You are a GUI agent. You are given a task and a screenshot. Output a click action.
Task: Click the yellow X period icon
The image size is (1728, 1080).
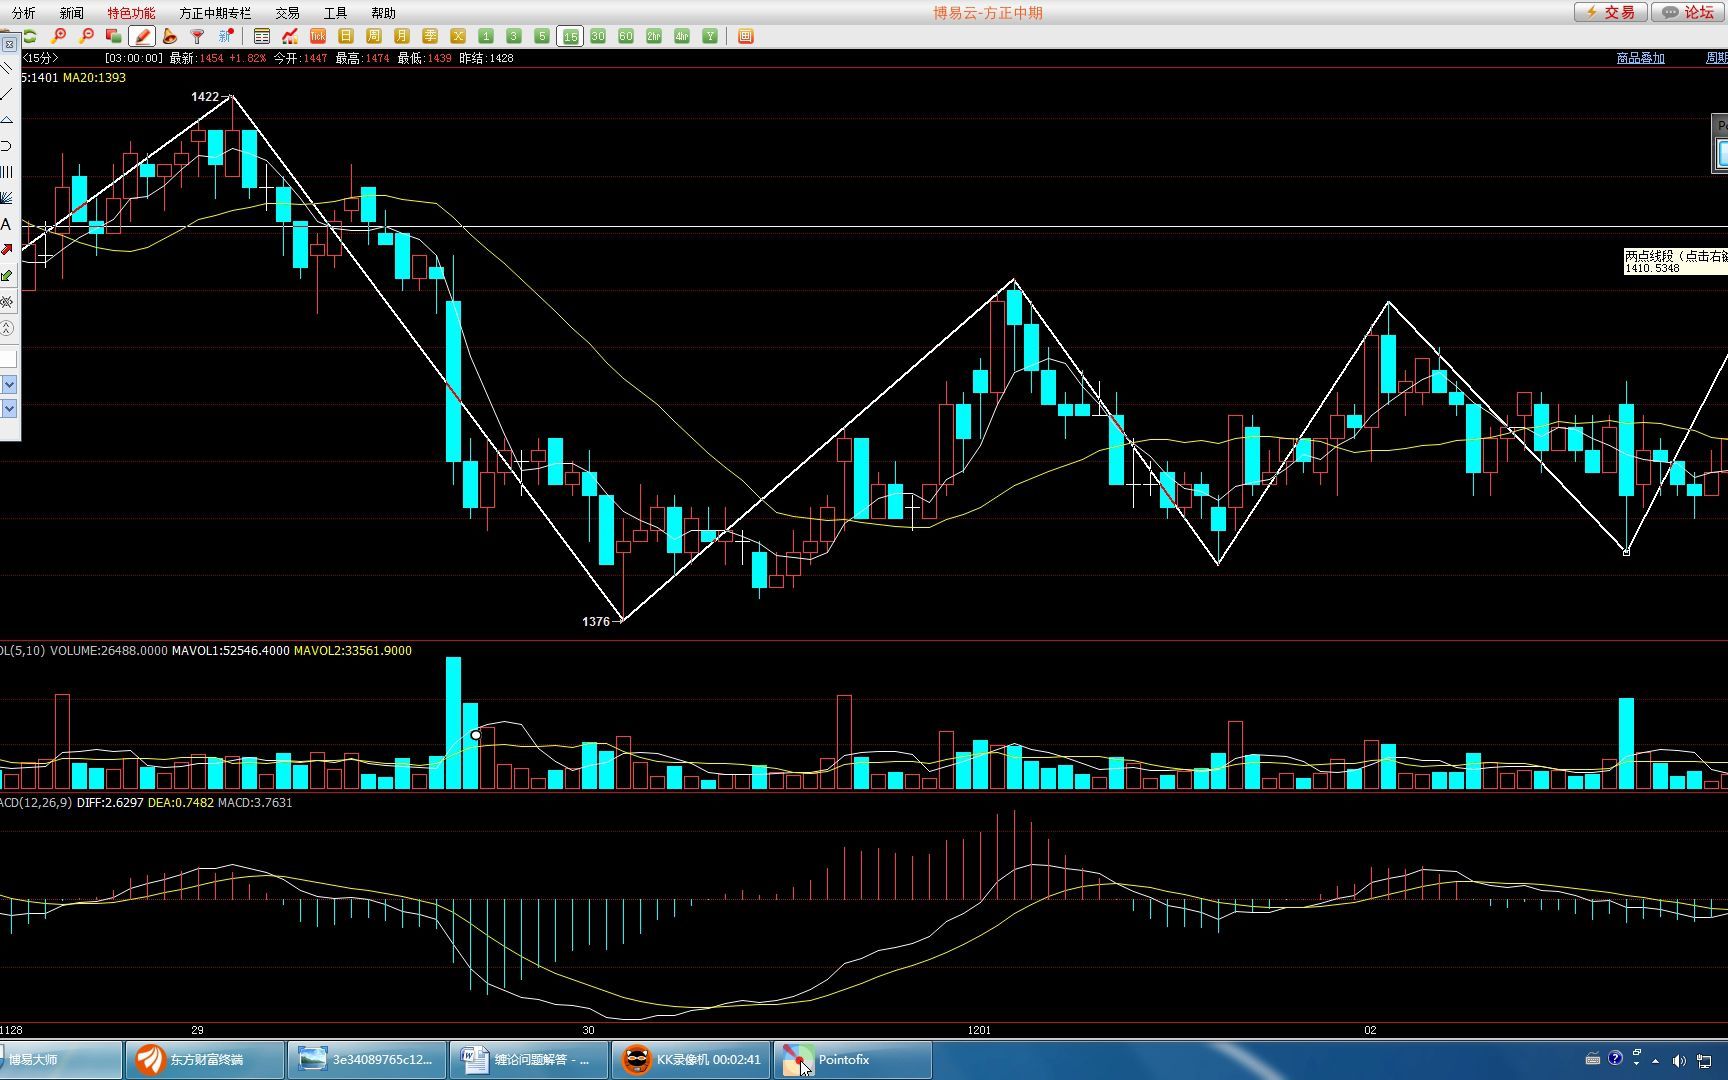[x=458, y=36]
